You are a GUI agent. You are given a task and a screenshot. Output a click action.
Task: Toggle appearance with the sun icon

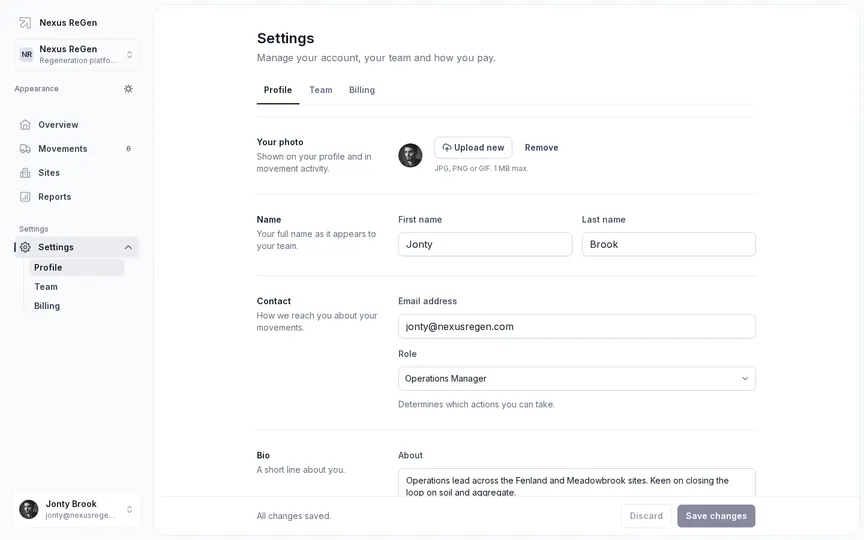click(x=128, y=89)
